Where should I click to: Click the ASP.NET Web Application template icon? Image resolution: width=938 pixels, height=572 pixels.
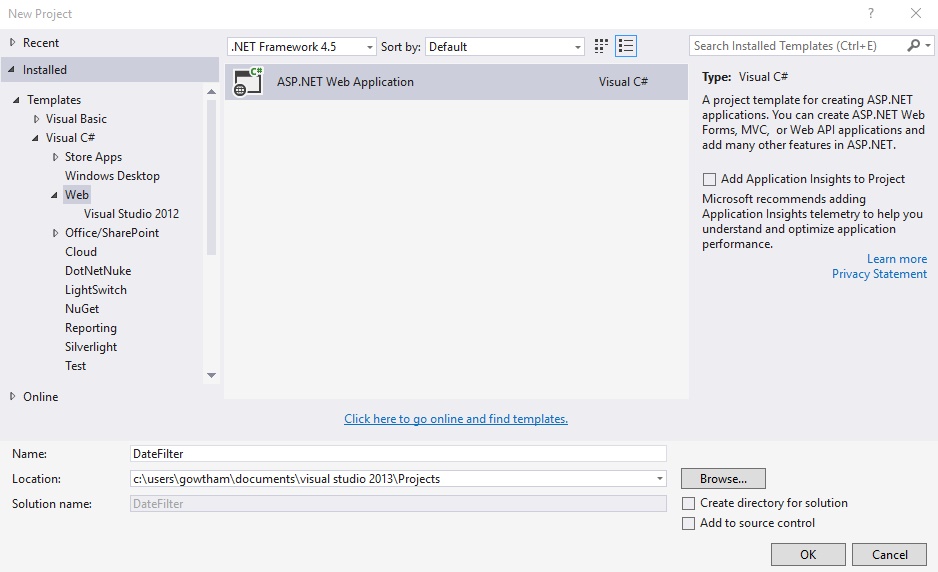[248, 82]
